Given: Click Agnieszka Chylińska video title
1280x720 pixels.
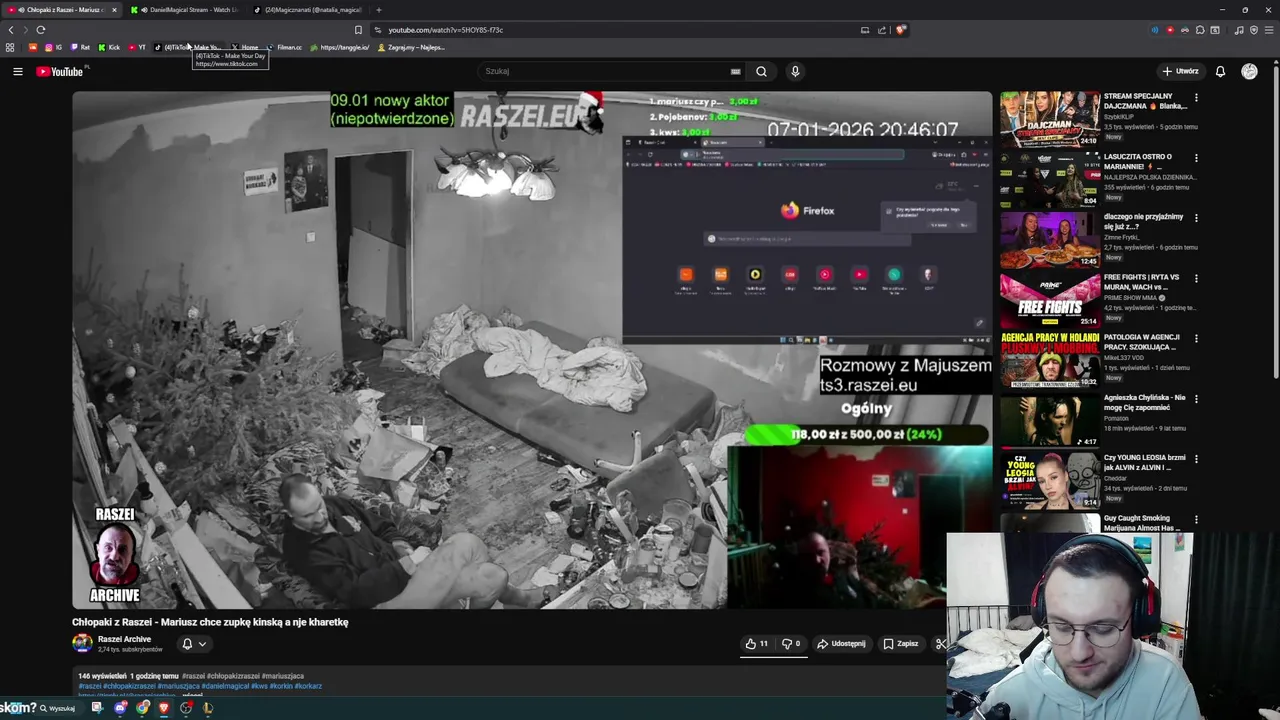Looking at the screenshot, I should pos(1144,402).
